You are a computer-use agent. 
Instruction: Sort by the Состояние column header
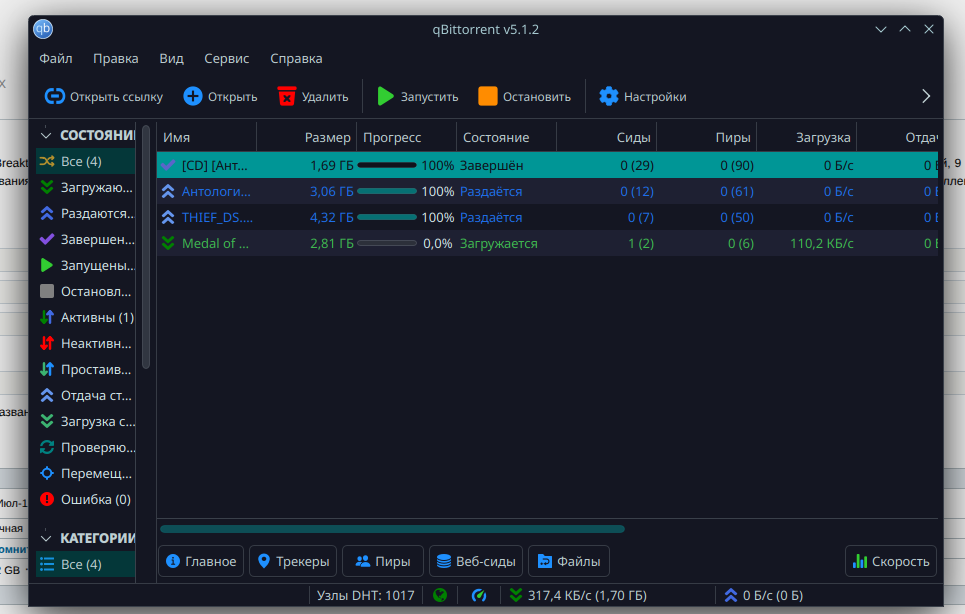point(507,137)
